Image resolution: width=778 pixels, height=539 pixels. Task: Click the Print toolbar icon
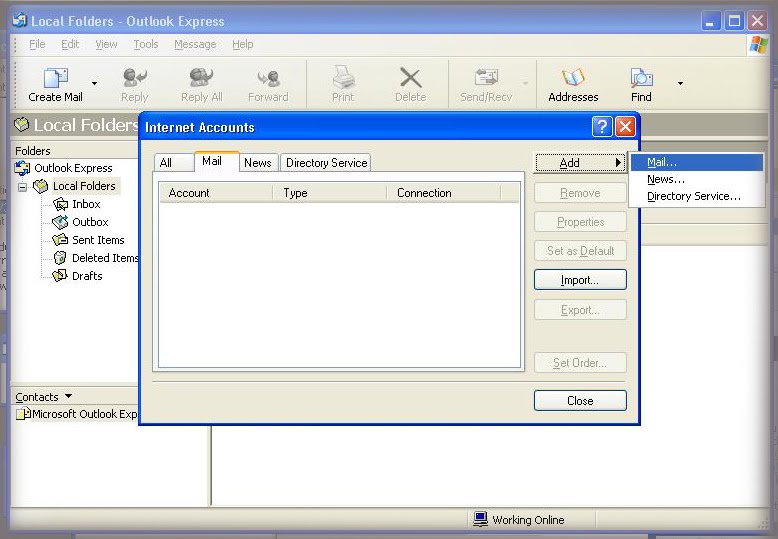343,77
